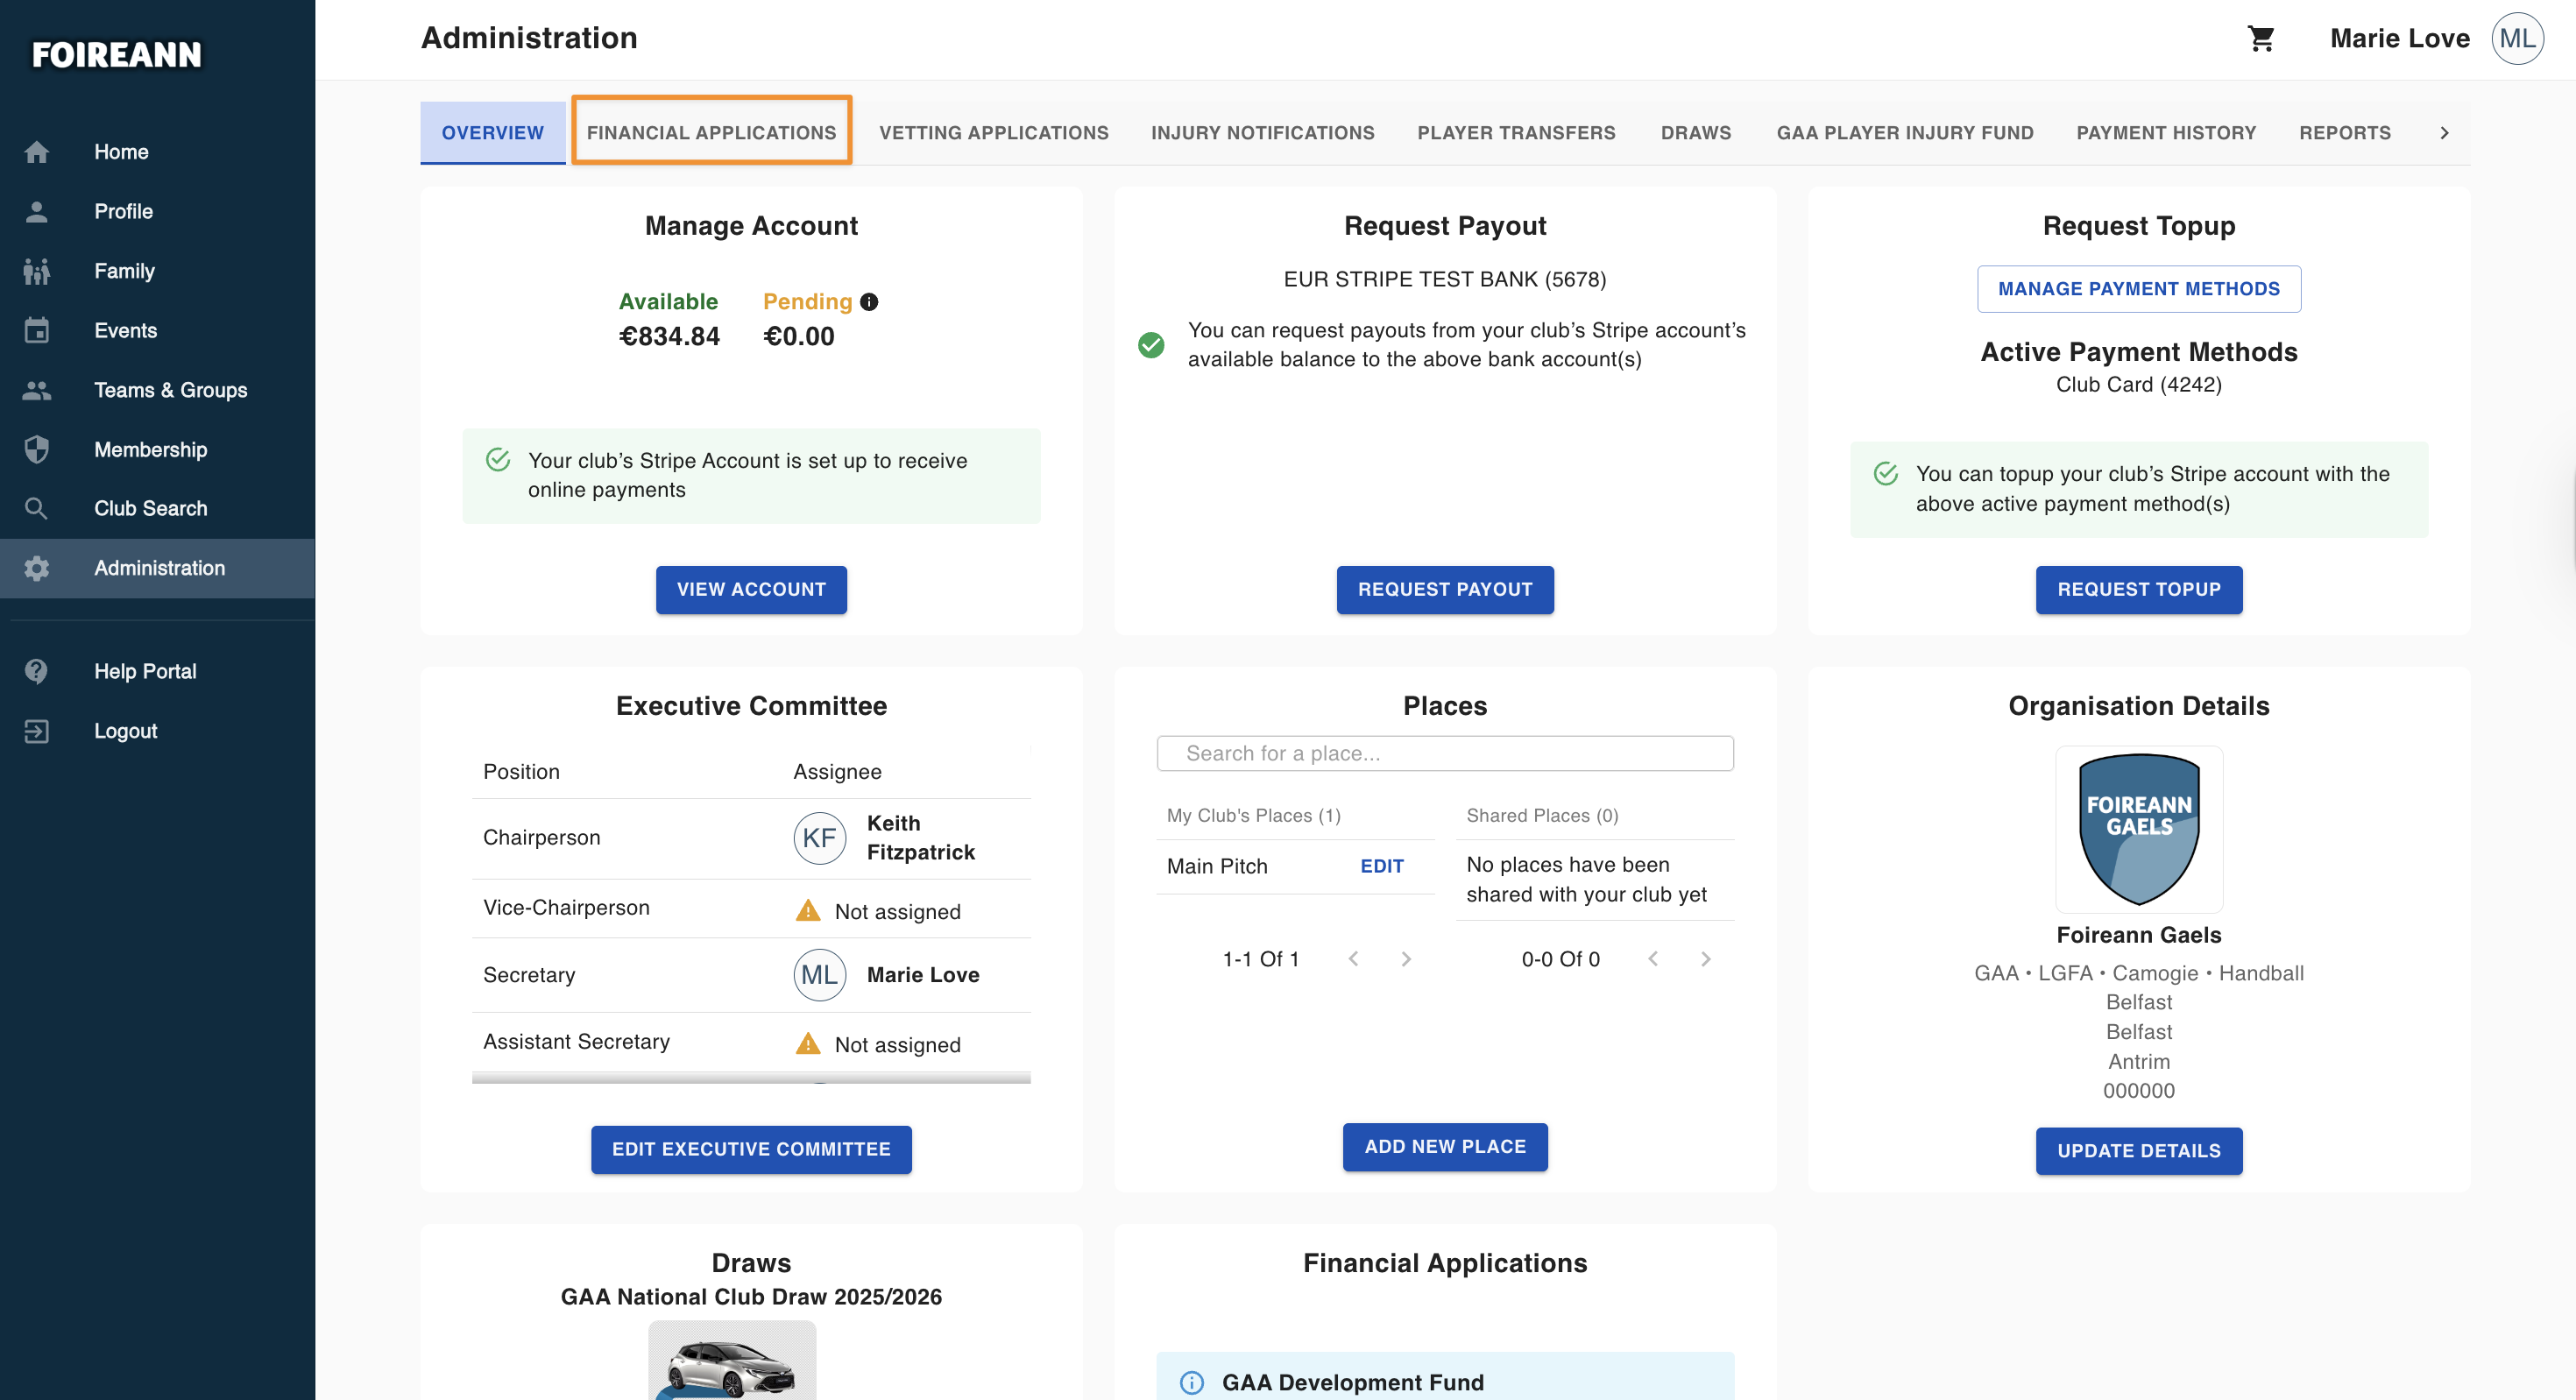Click the Home house icon in sidebar
The height and width of the screenshot is (1400, 2576).
[x=37, y=152]
